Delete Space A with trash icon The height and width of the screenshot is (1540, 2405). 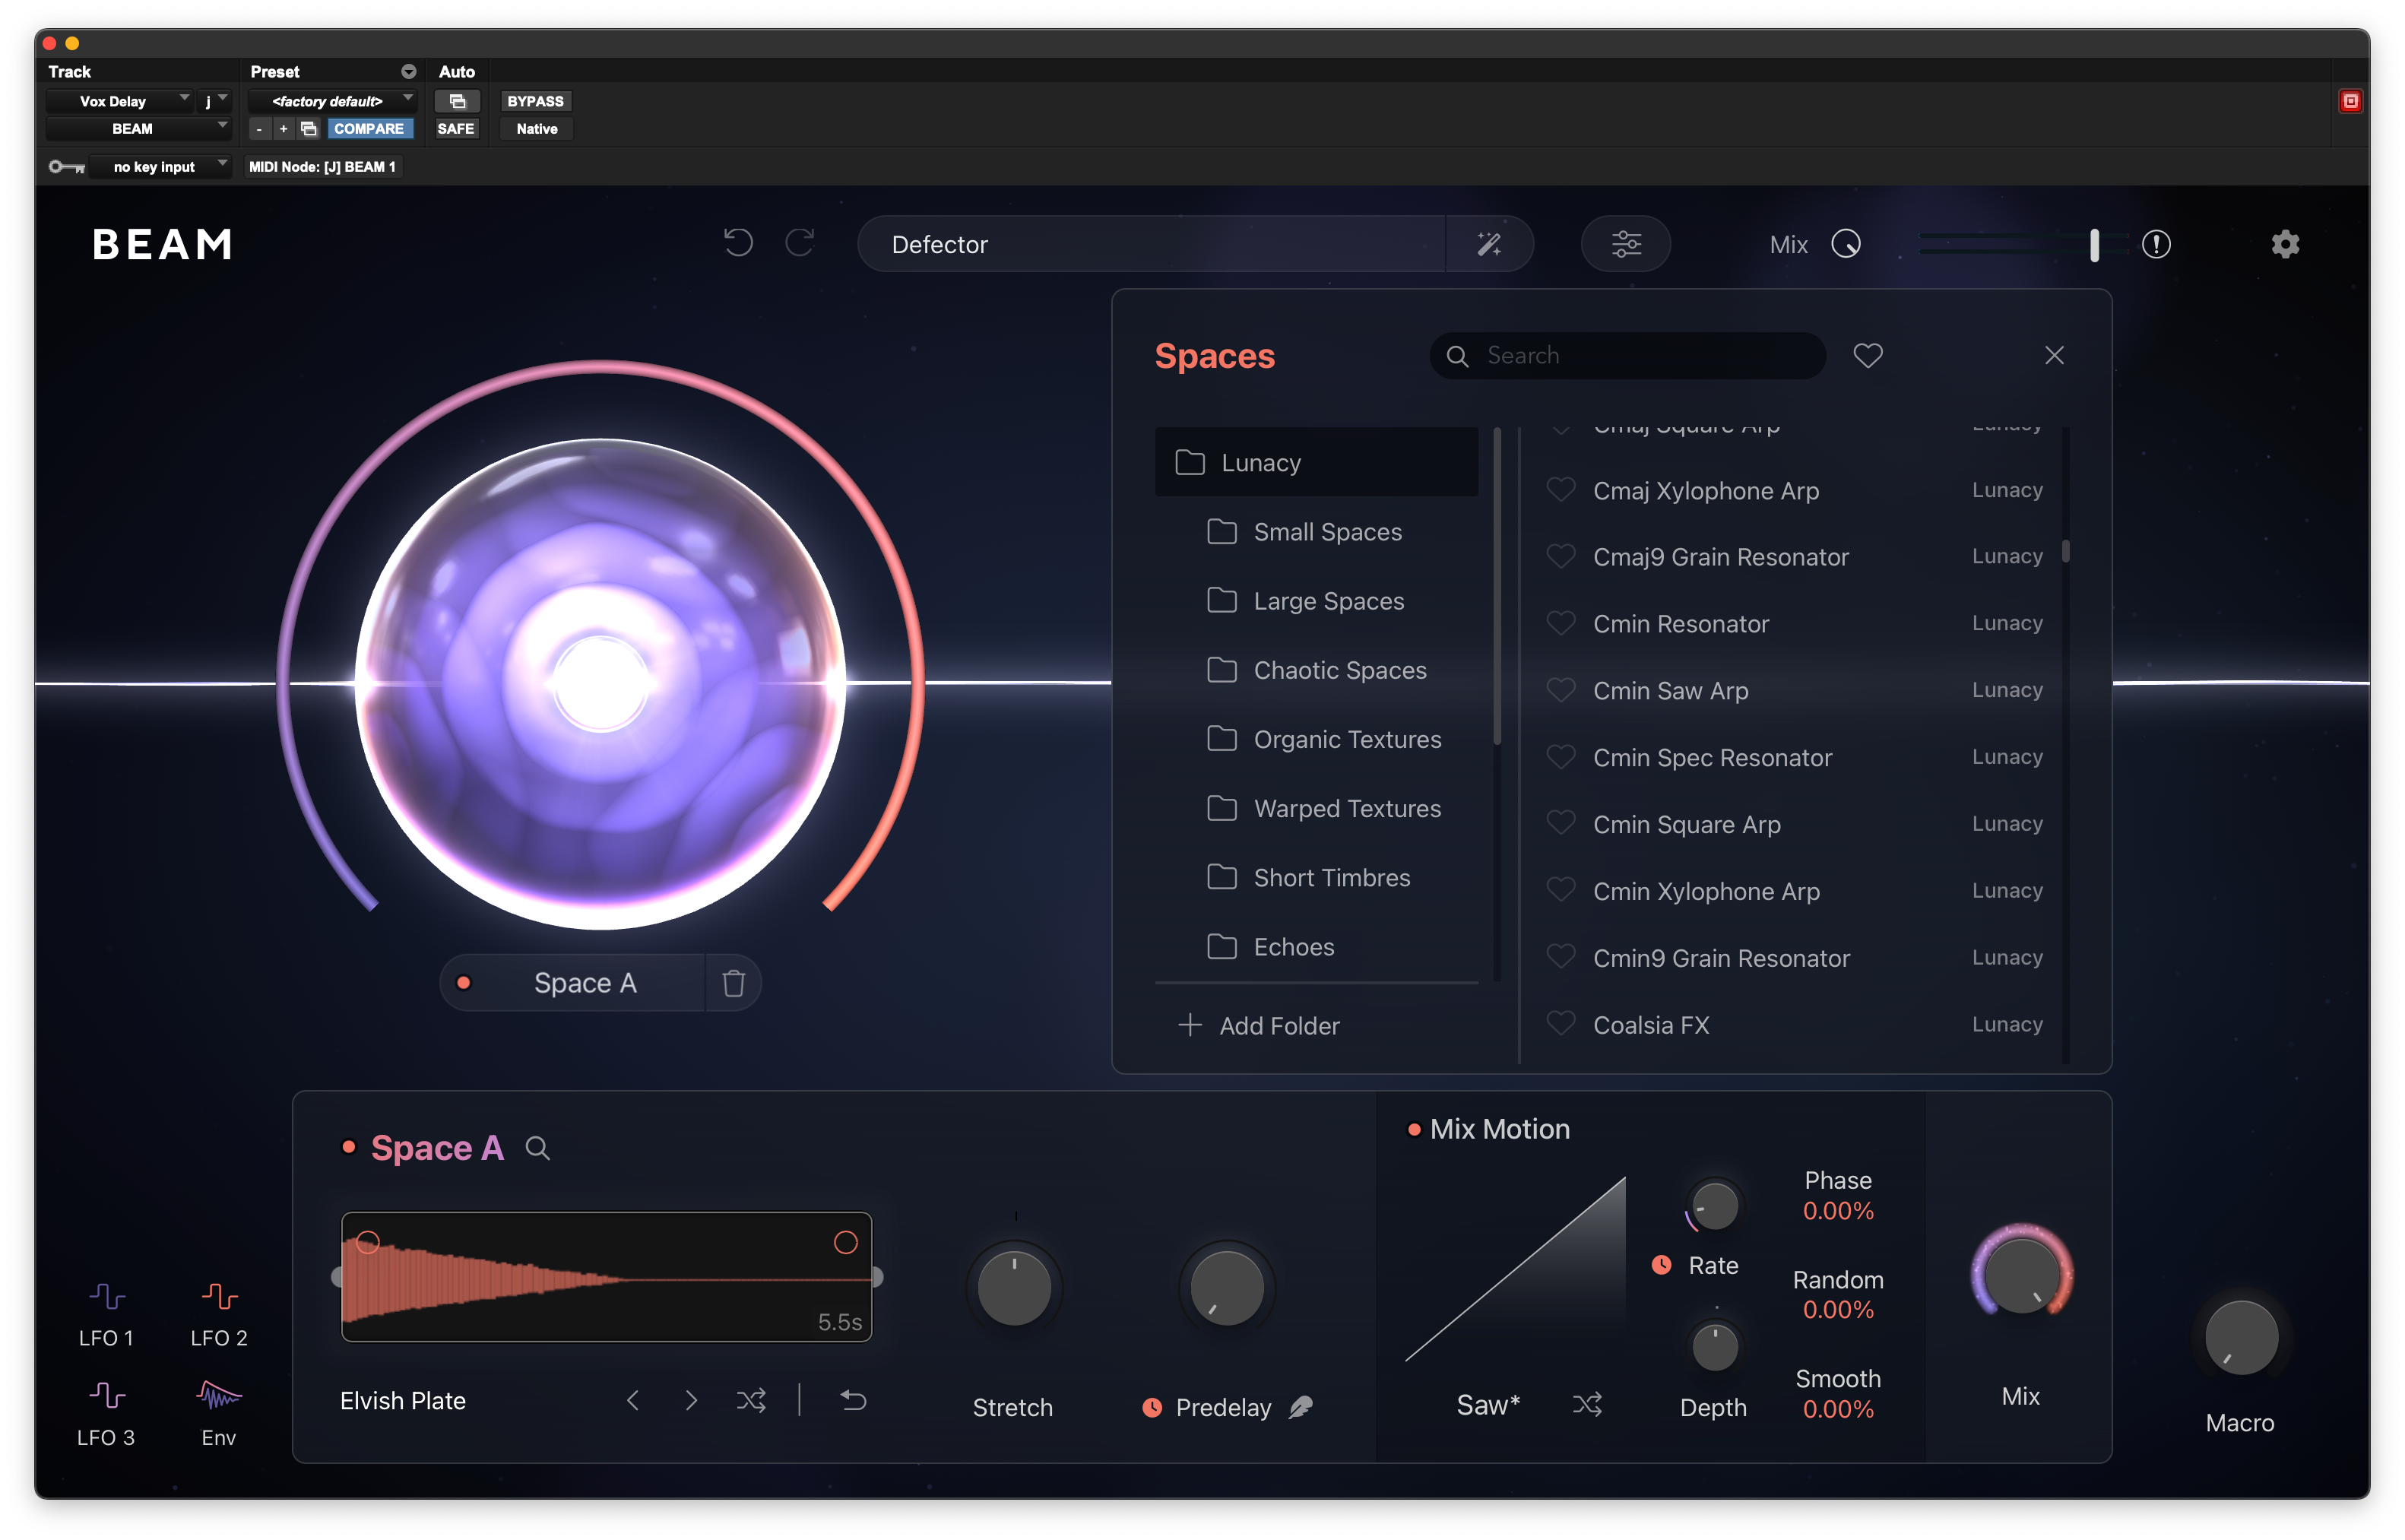coord(733,983)
